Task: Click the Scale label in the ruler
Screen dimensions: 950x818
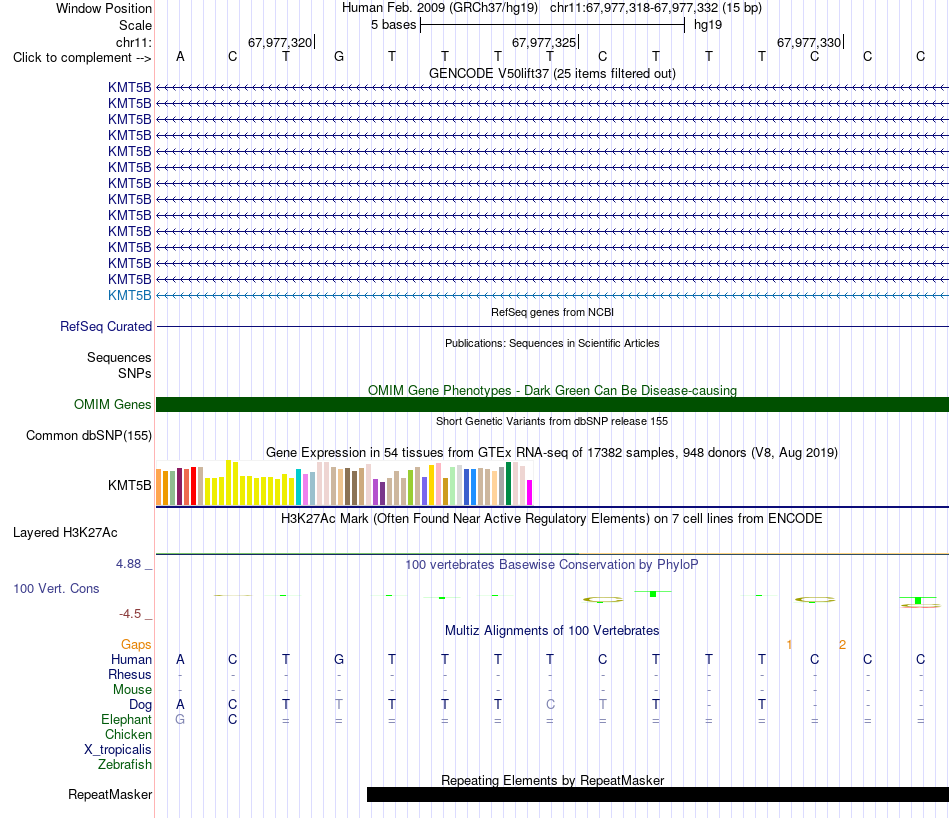Action: tap(135, 25)
